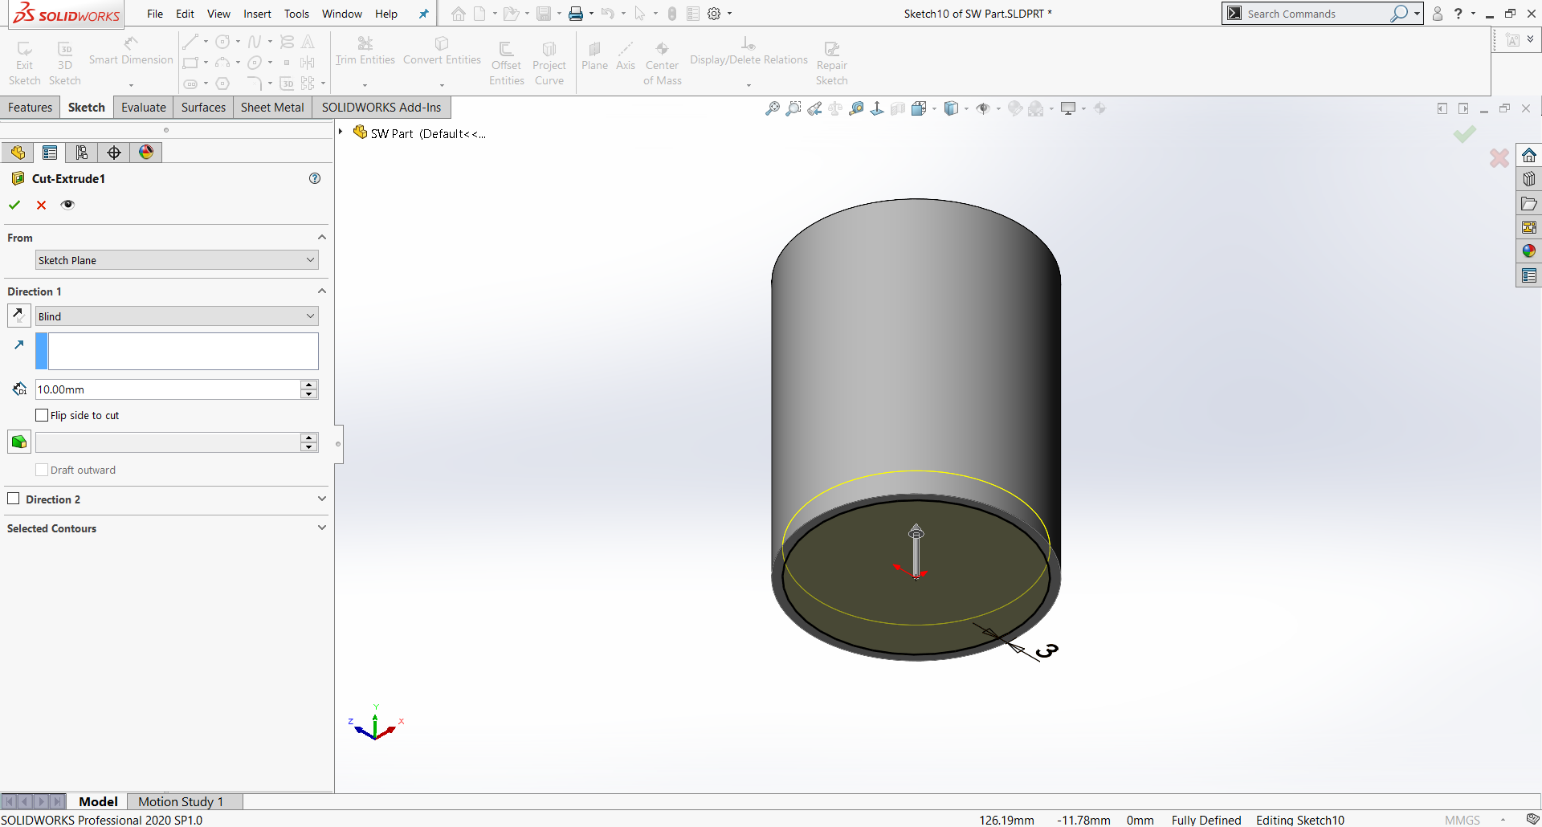The width and height of the screenshot is (1542, 827).
Task: Open the Insert menu
Action: (257, 13)
